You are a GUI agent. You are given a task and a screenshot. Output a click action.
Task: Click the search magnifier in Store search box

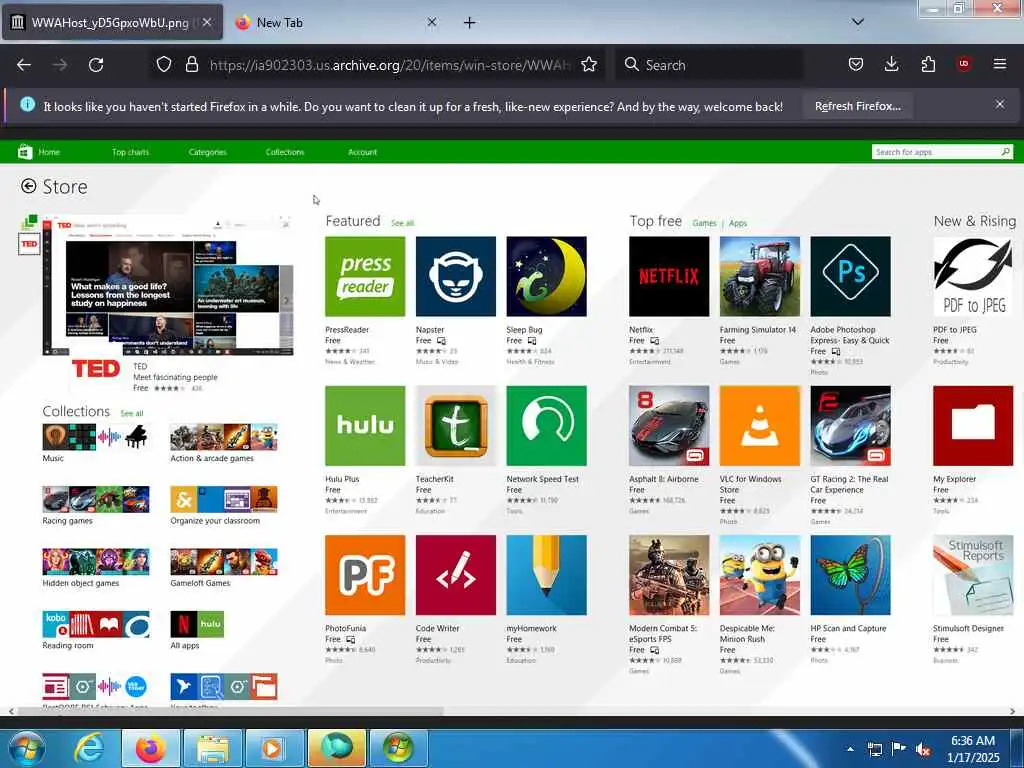(x=1005, y=152)
